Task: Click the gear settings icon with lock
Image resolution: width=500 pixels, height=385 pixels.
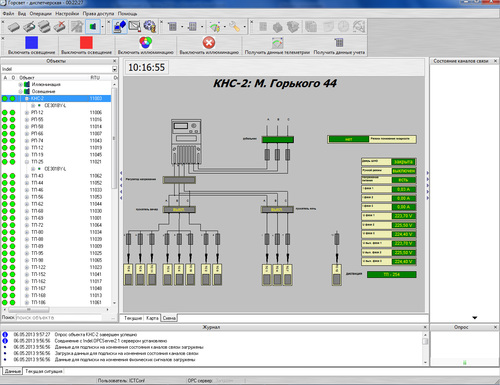Action: coord(150,27)
